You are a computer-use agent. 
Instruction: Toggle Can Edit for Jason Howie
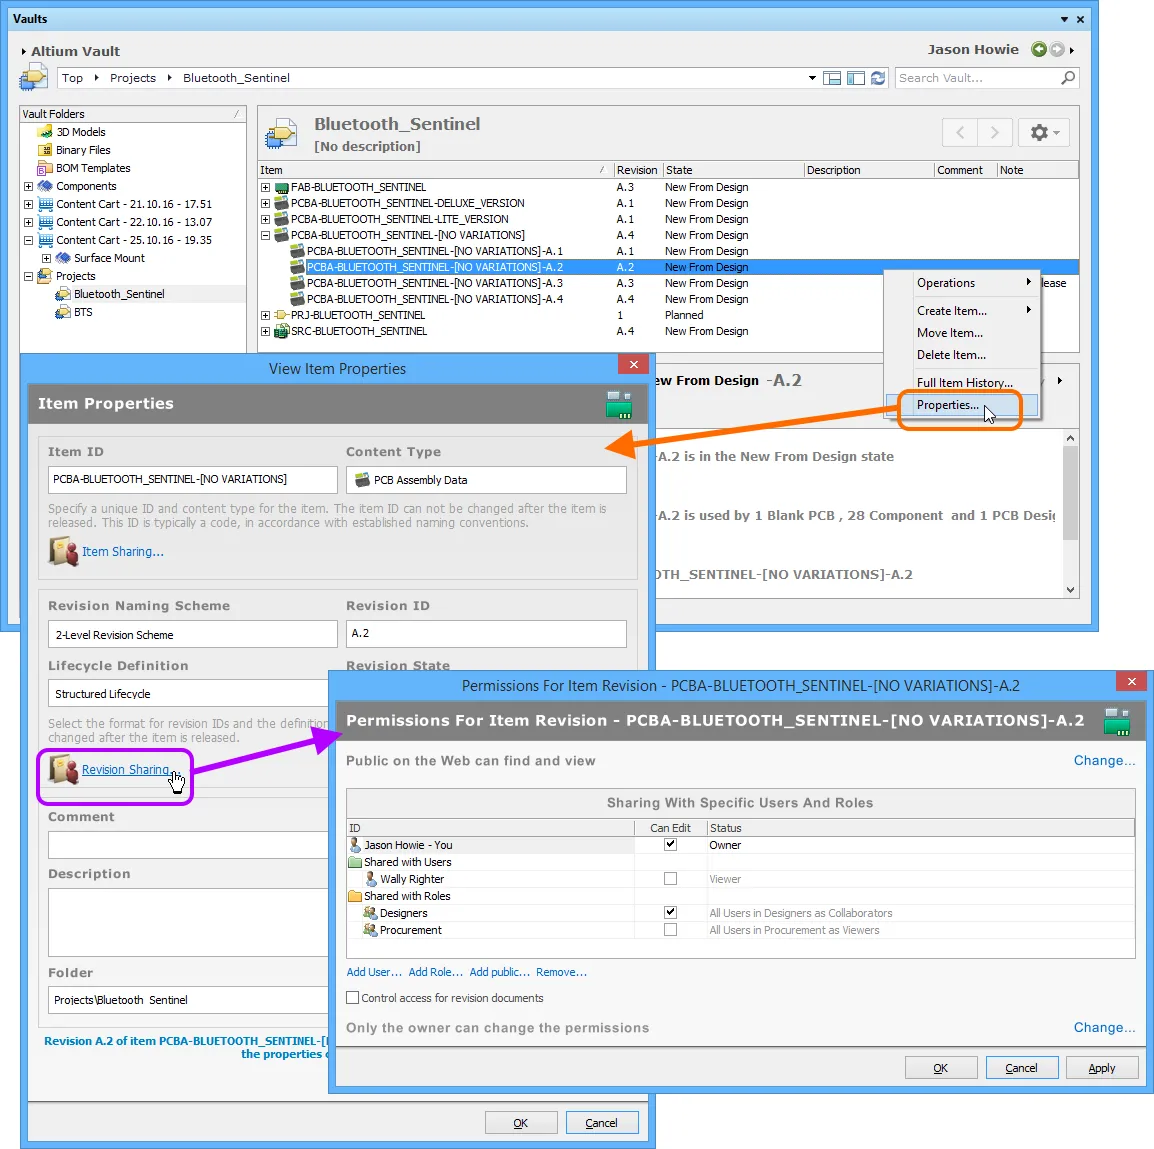tap(670, 844)
